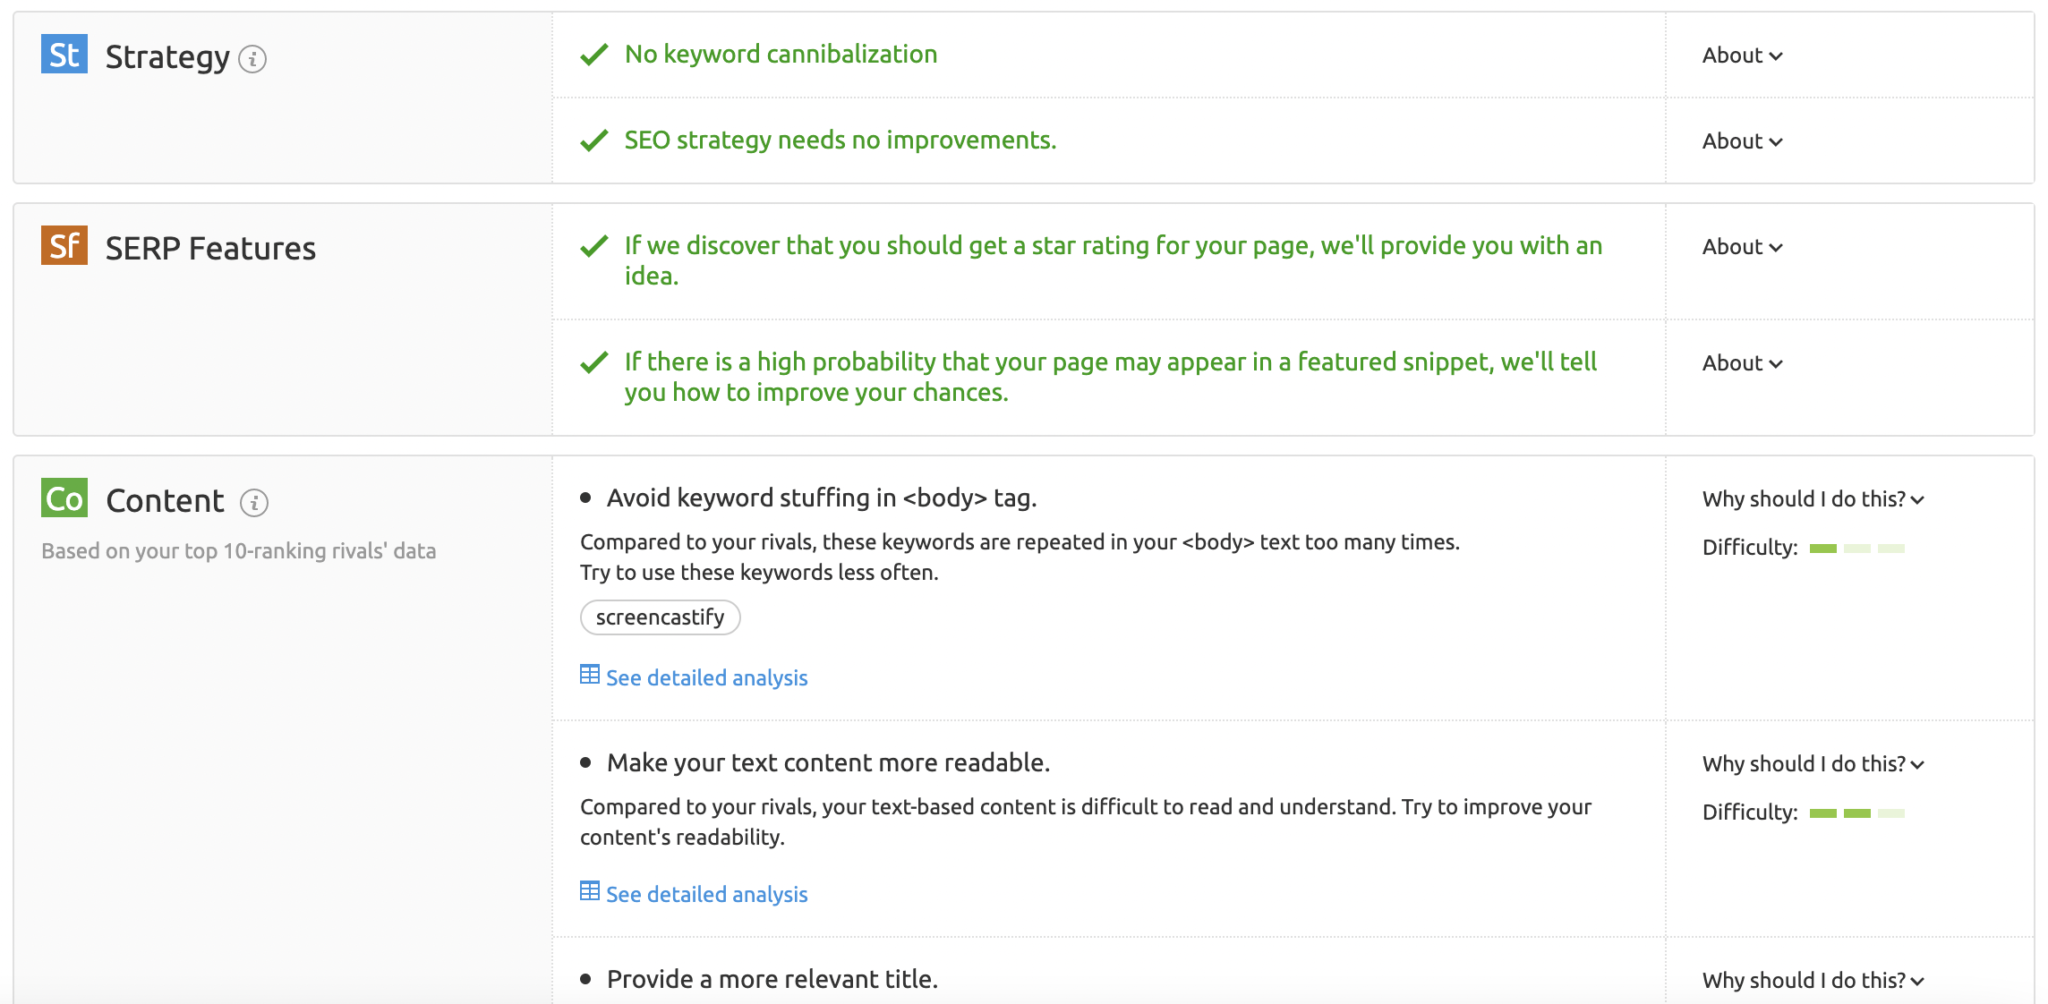Click checkmark beside No keyword cannibalization
Viewport: 2048px width, 1004px height.
594,55
